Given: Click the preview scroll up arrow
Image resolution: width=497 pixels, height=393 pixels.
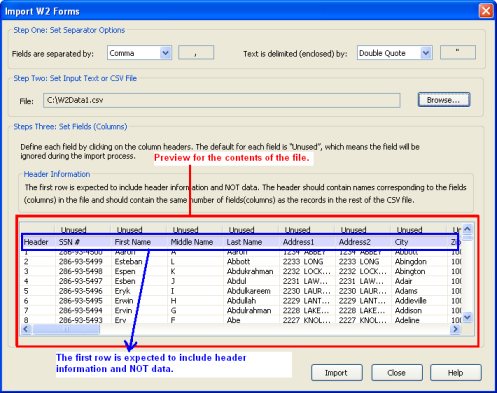Looking at the screenshot, I should [467, 229].
